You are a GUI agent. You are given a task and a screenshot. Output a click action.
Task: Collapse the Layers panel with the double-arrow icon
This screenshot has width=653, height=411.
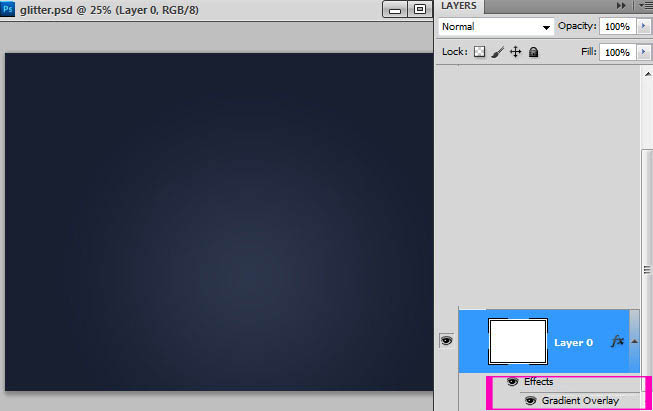(621, 5)
